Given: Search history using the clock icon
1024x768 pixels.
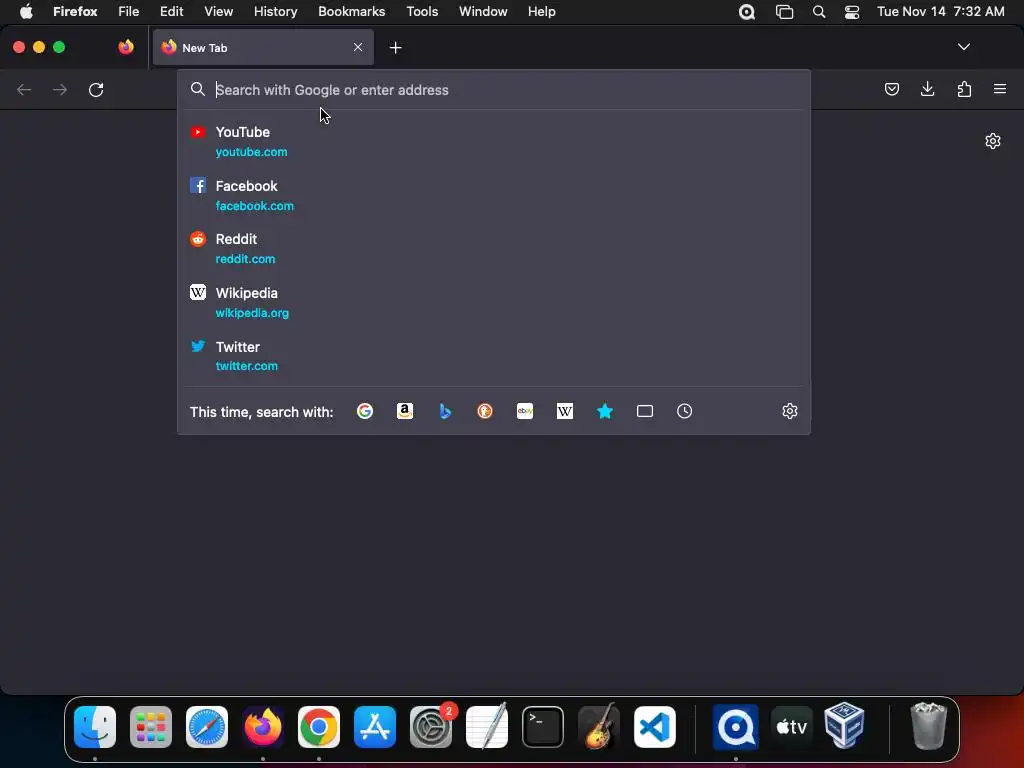Looking at the screenshot, I should point(684,411).
